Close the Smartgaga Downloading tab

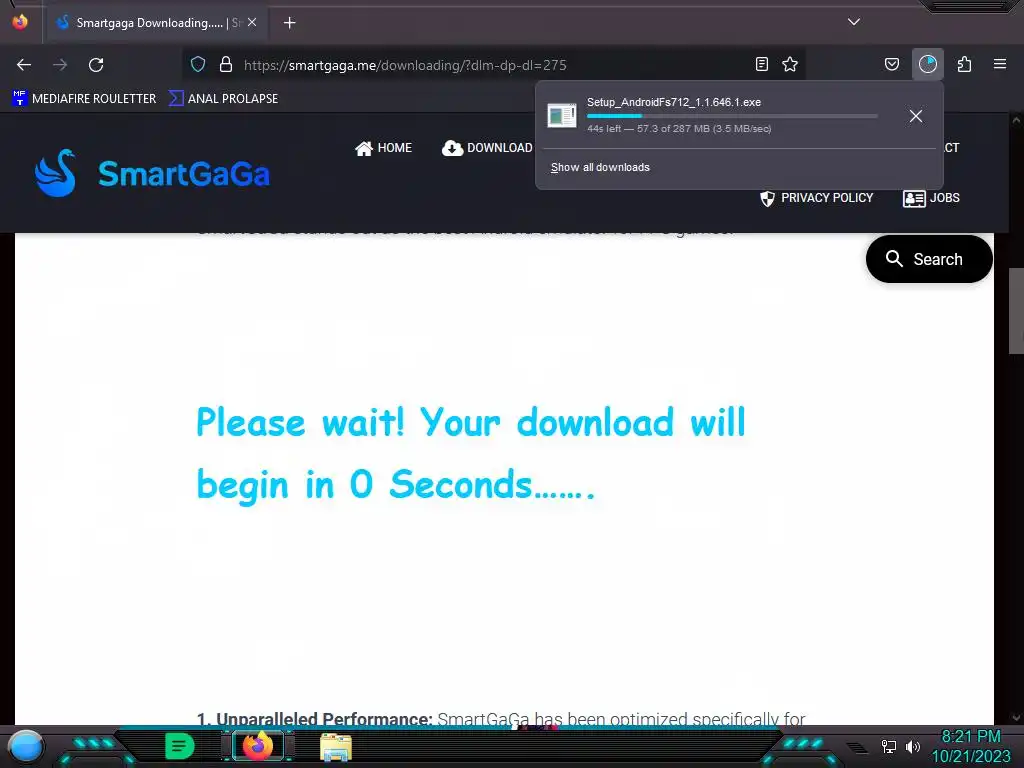point(252,22)
